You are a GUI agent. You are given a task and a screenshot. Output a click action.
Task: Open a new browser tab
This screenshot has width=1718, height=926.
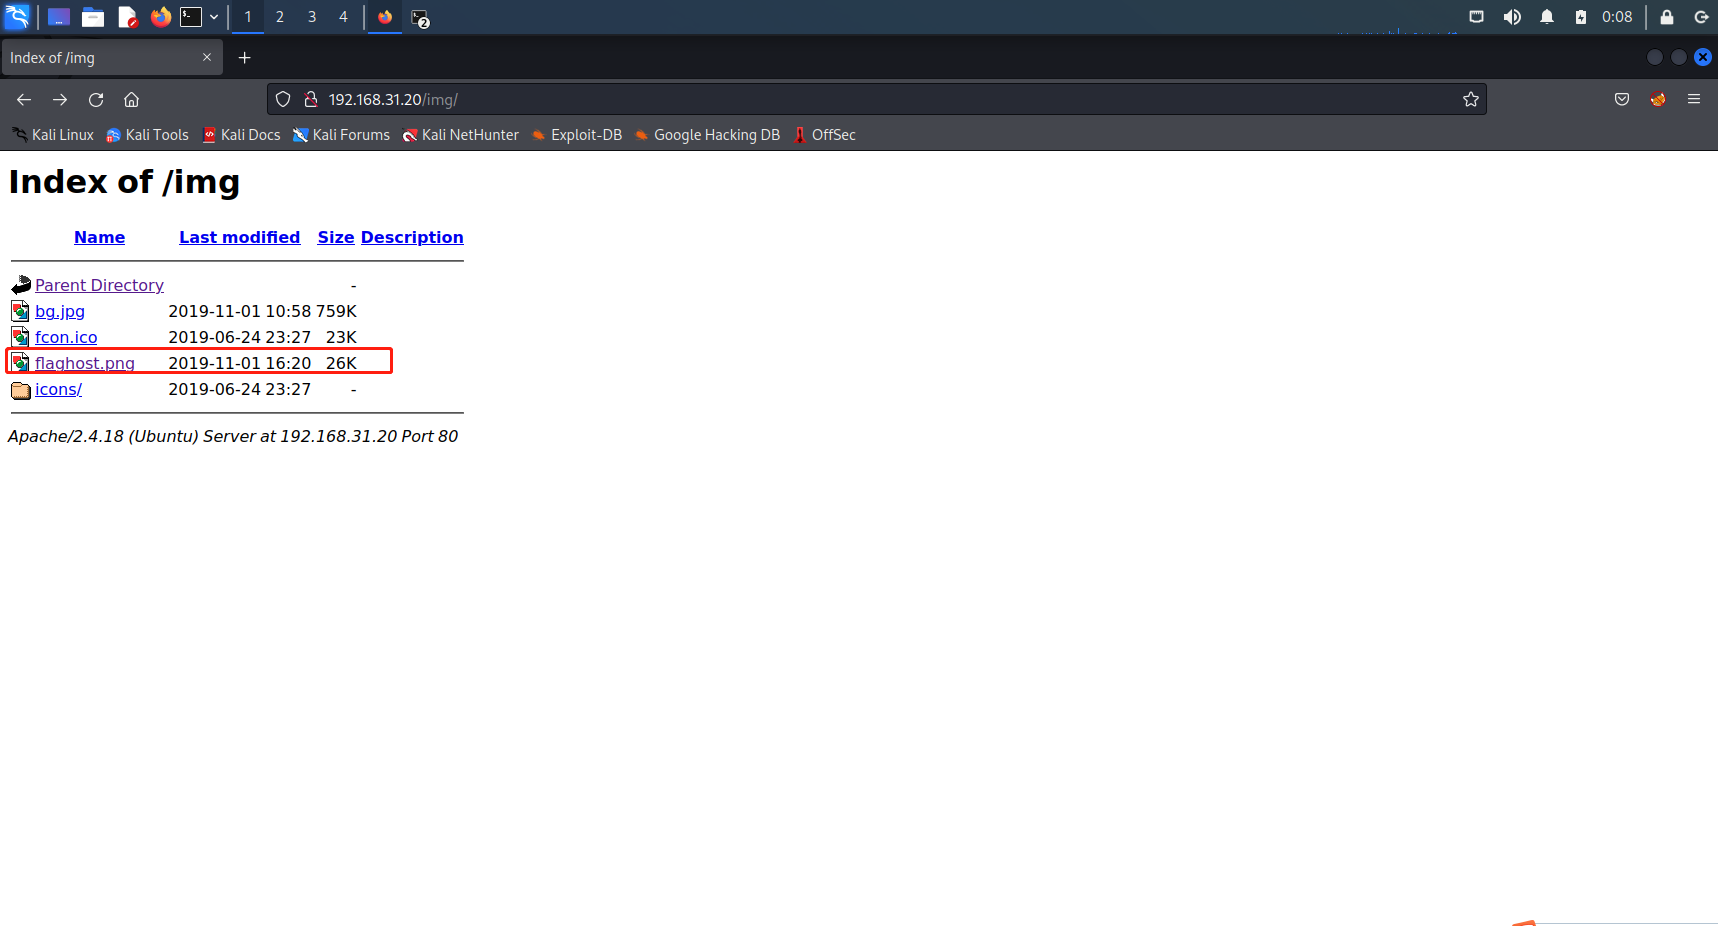[x=244, y=58]
